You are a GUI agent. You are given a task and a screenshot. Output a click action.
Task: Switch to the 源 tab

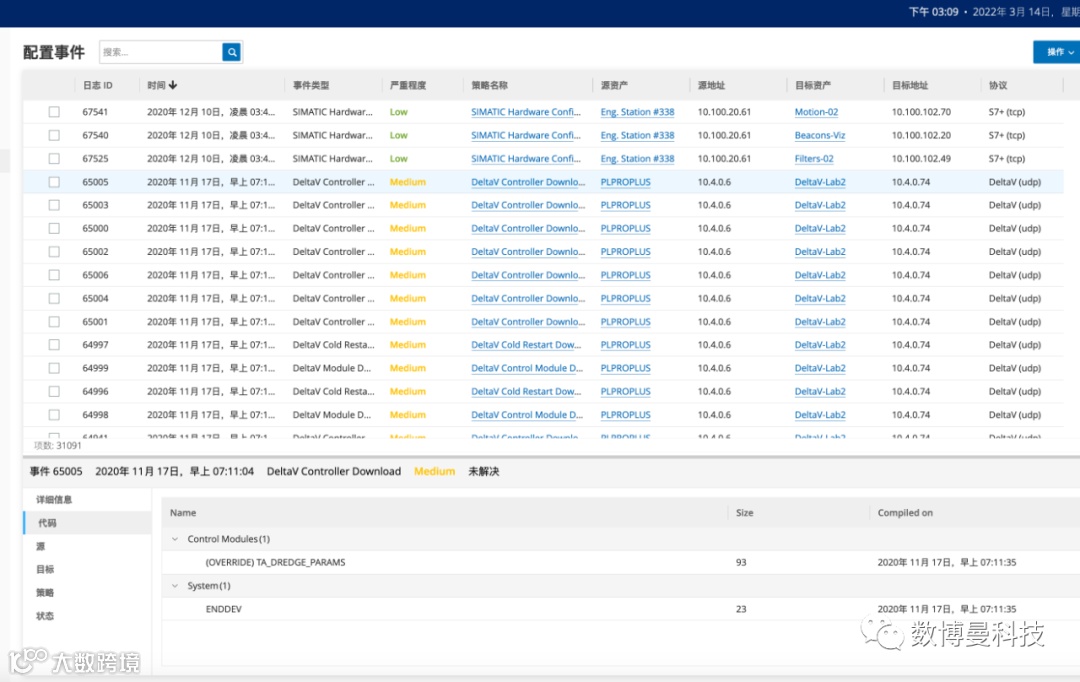[x=41, y=546]
